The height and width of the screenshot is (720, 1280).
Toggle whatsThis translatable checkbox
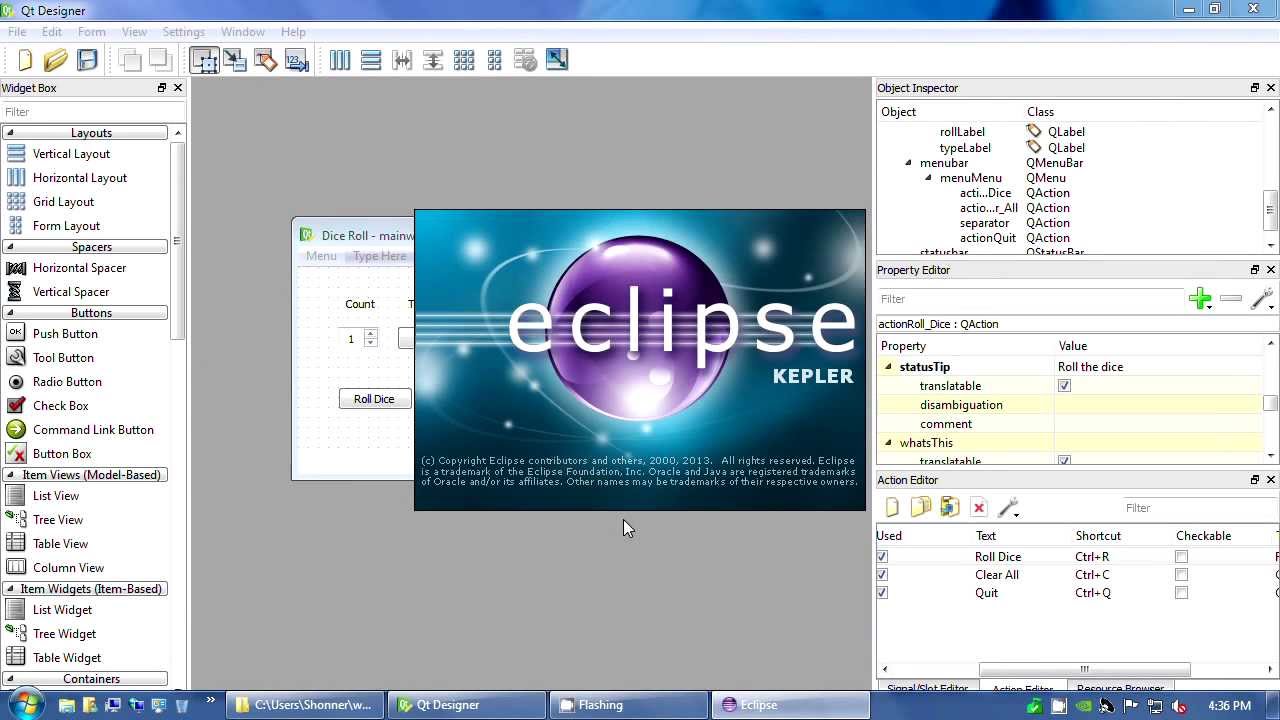[x=1064, y=461]
